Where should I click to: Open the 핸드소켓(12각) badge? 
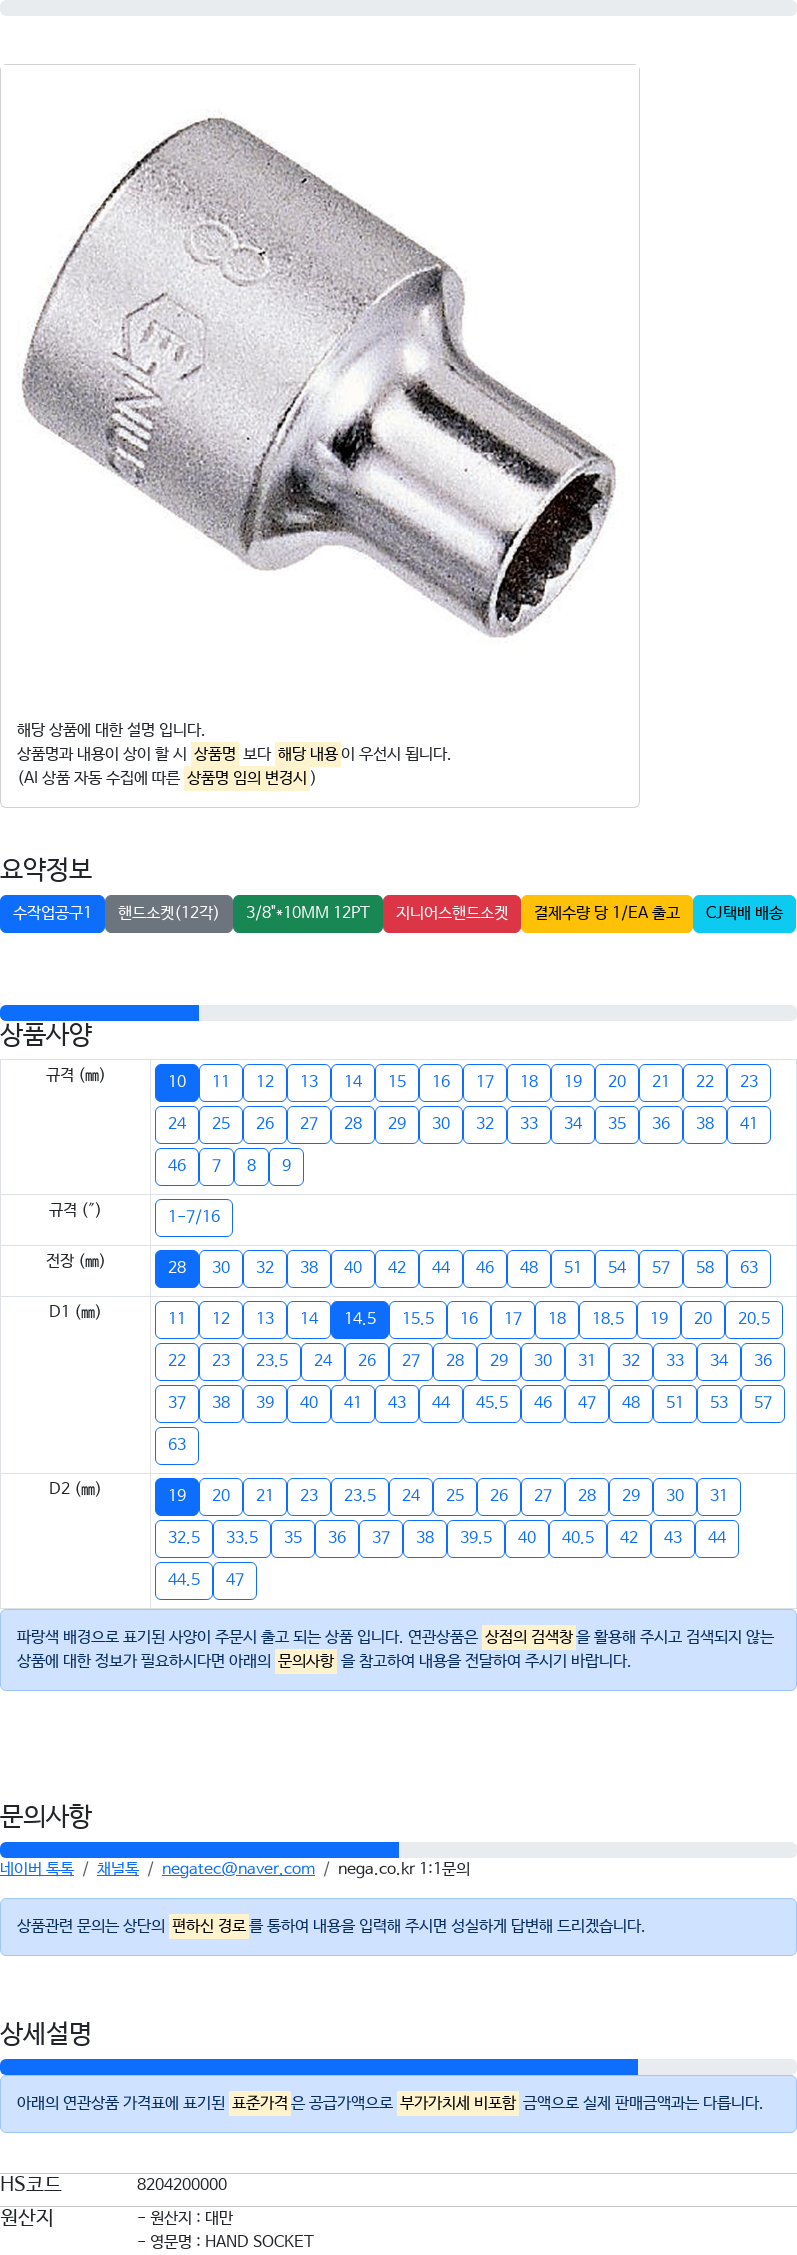click(x=168, y=913)
